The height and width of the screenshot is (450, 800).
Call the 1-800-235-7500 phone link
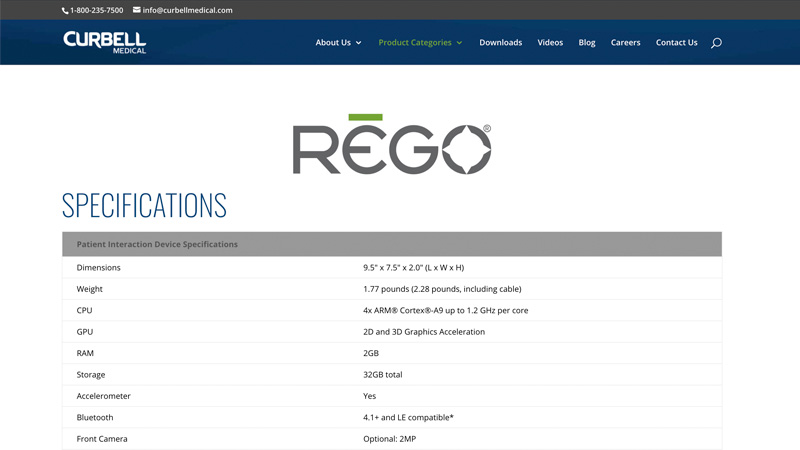point(96,10)
